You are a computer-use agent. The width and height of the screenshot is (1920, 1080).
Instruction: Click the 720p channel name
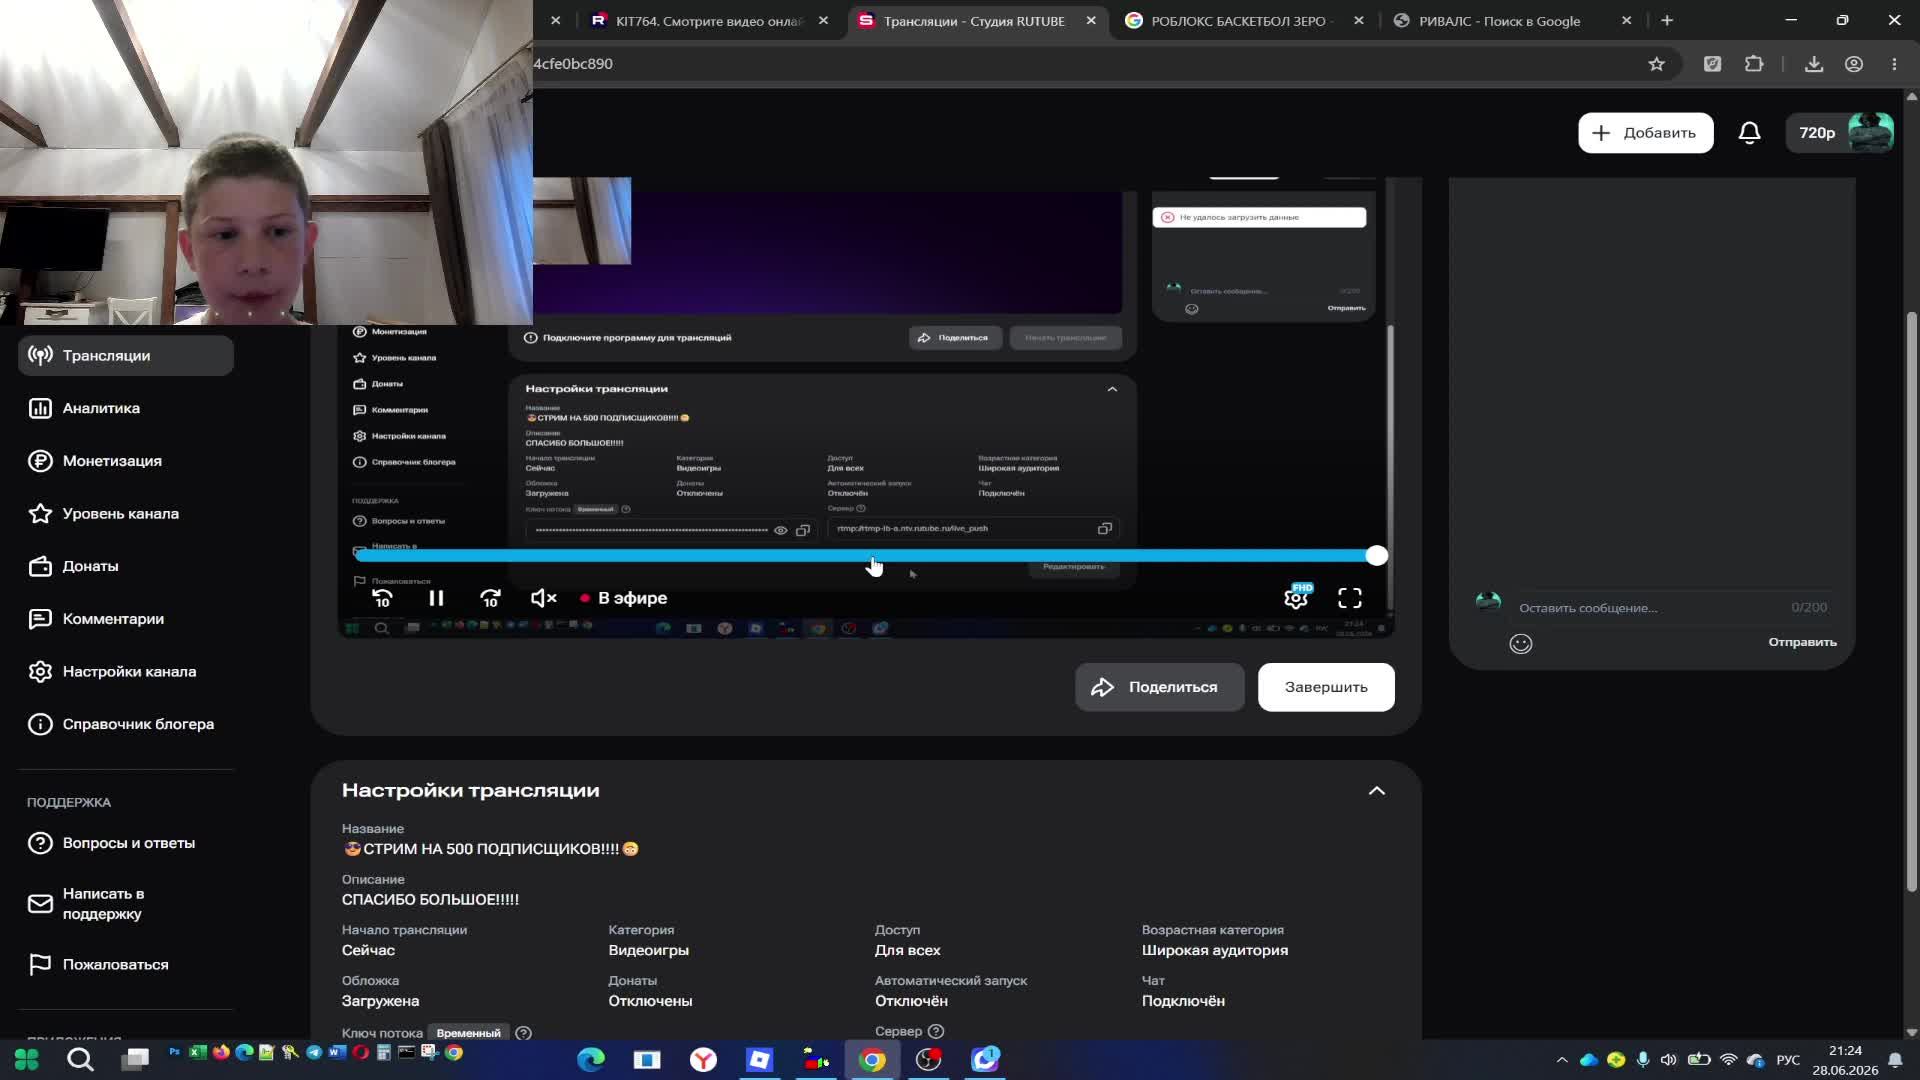click(x=1817, y=133)
